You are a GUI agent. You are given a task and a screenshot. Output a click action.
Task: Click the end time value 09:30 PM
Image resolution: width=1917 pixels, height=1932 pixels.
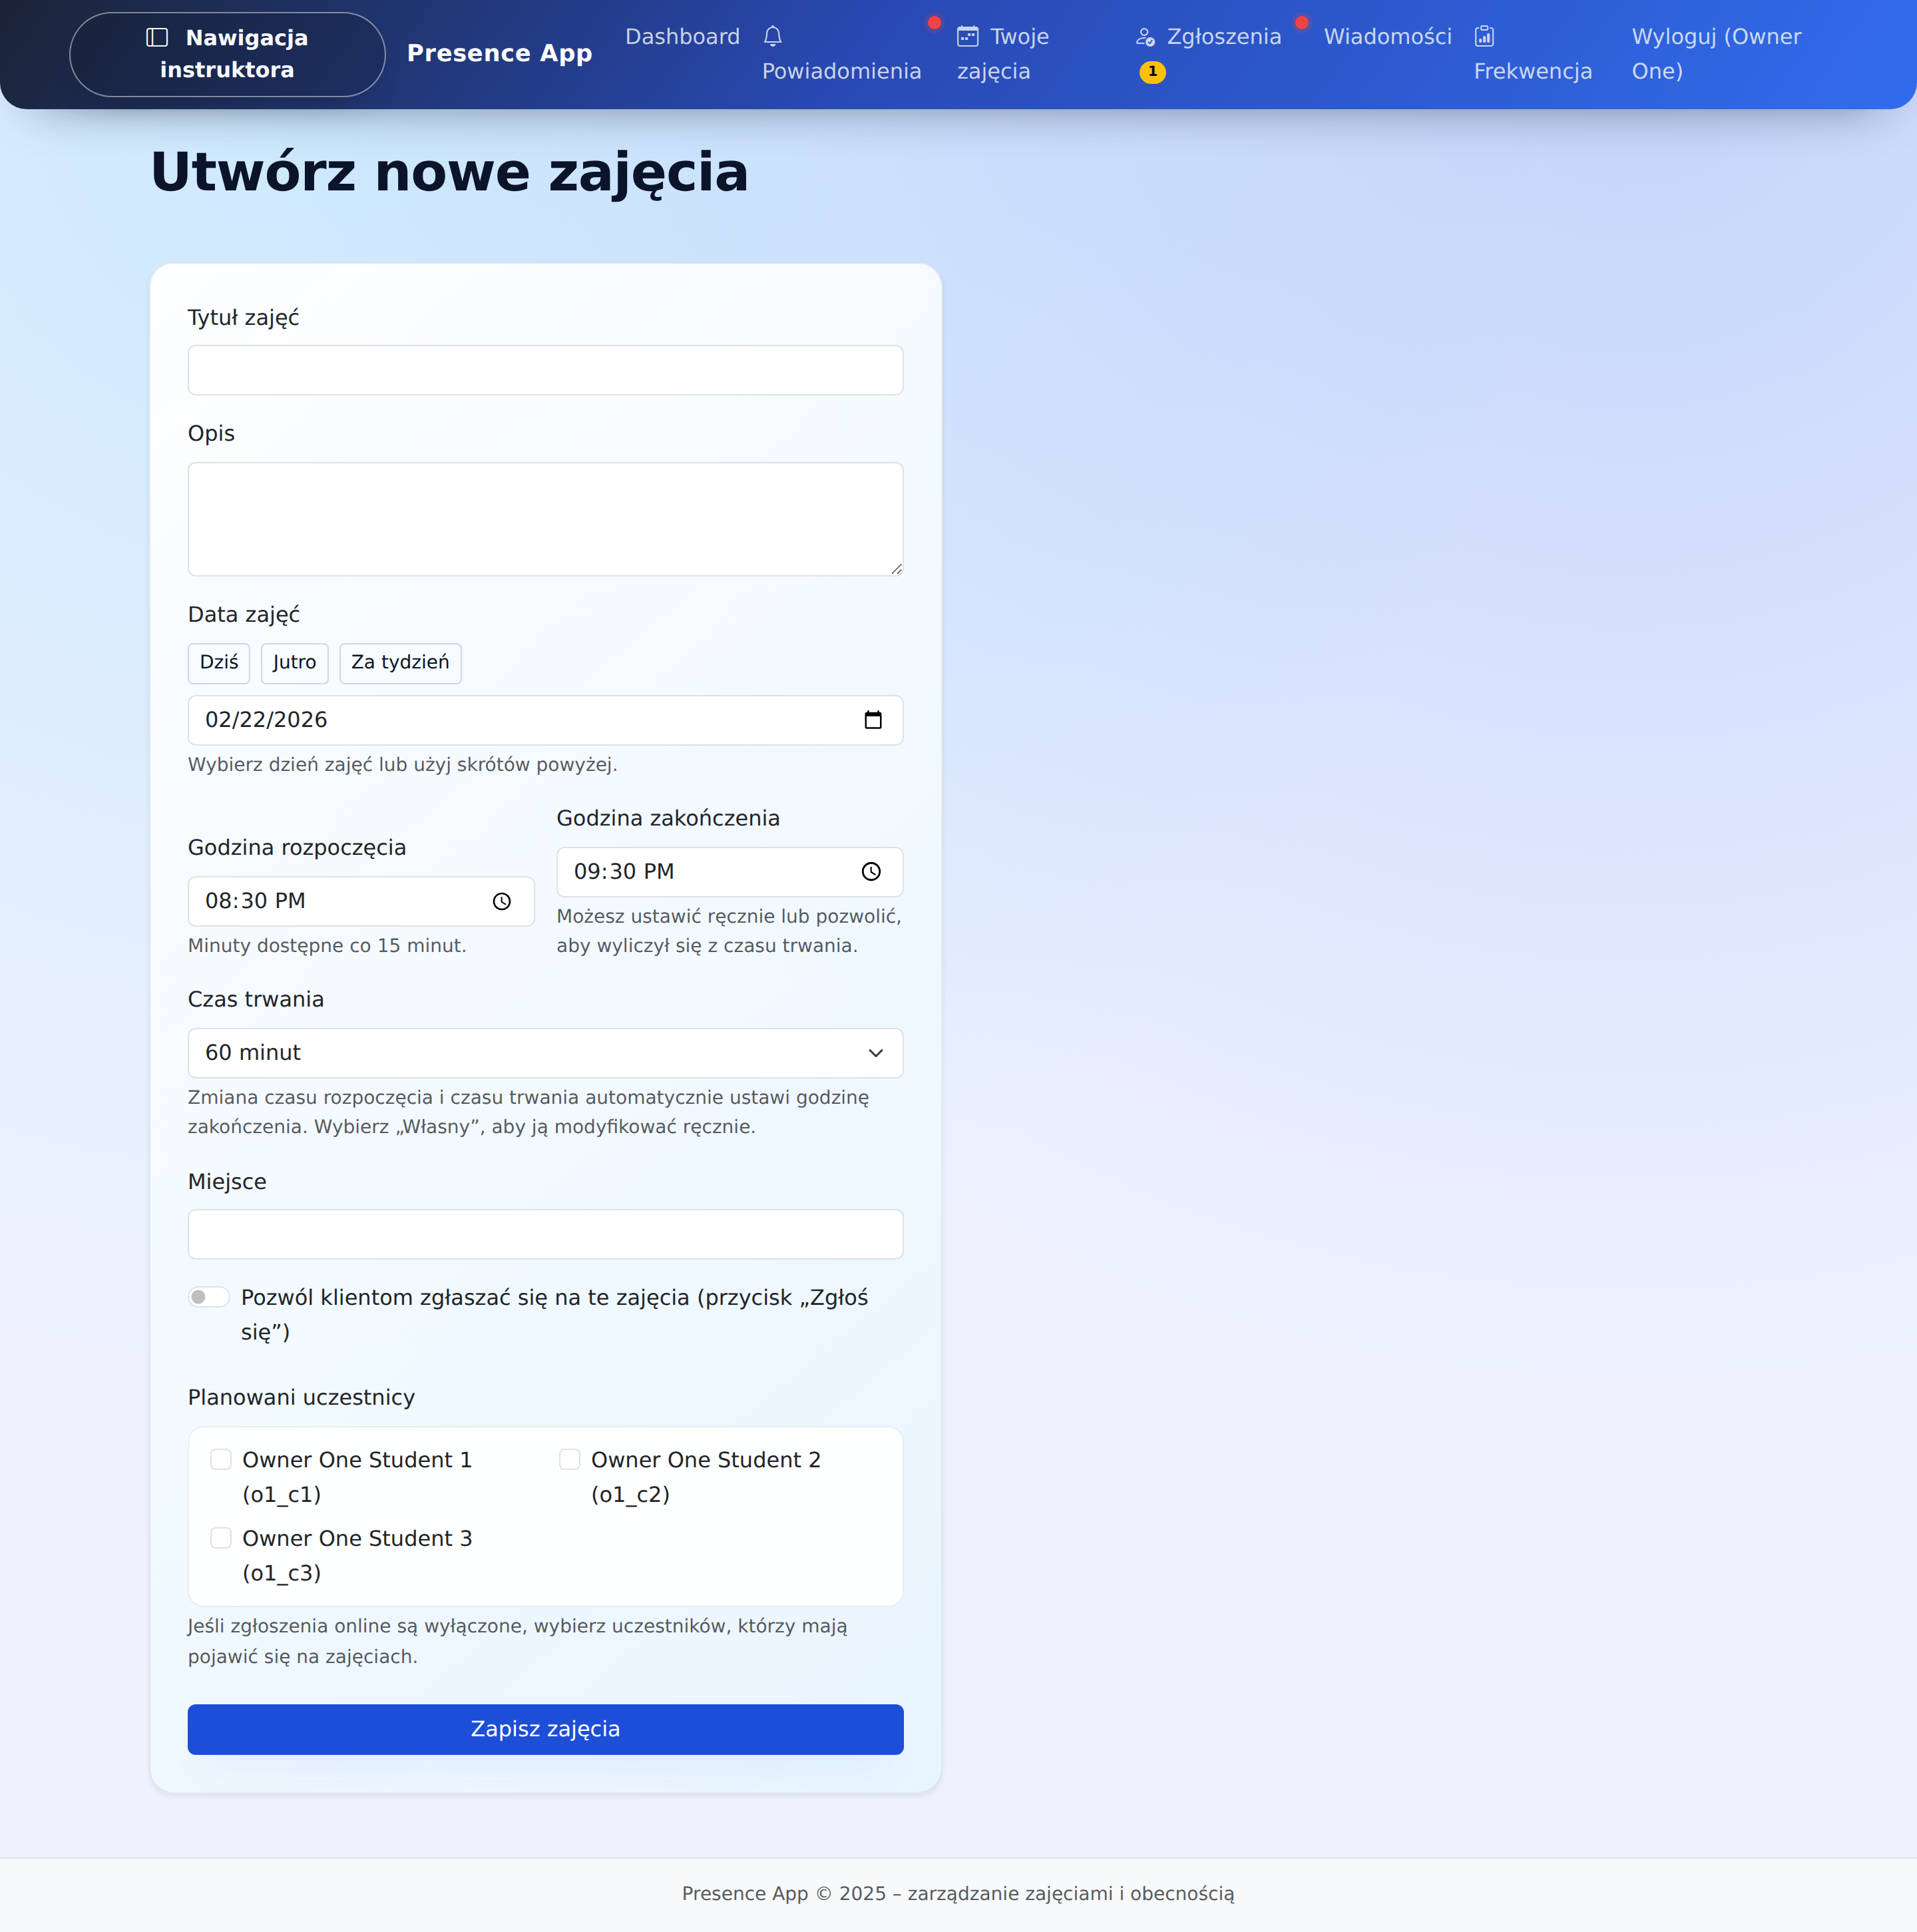coord(624,872)
